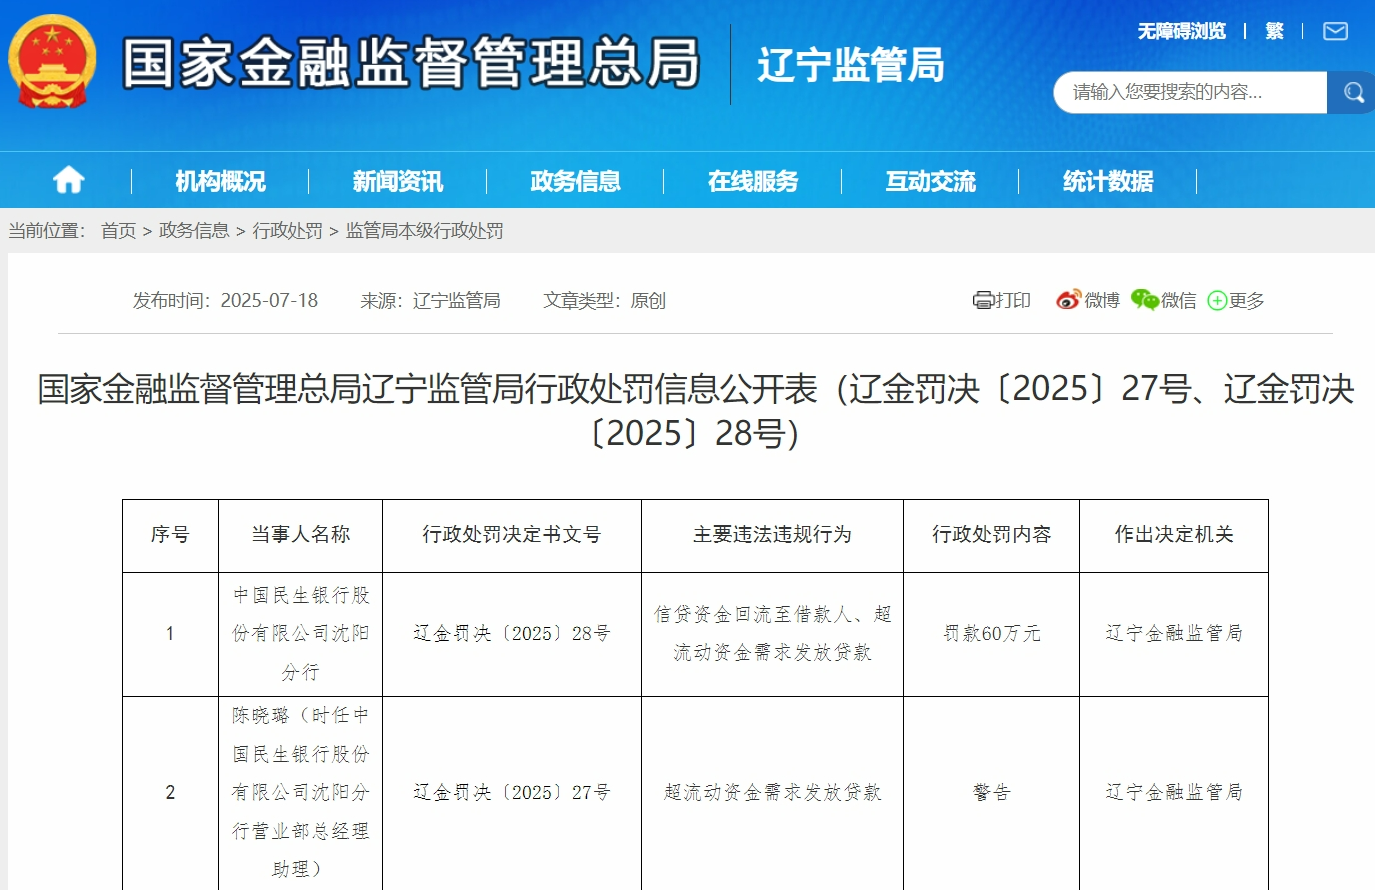Focus the search input field

[1190, 93]
